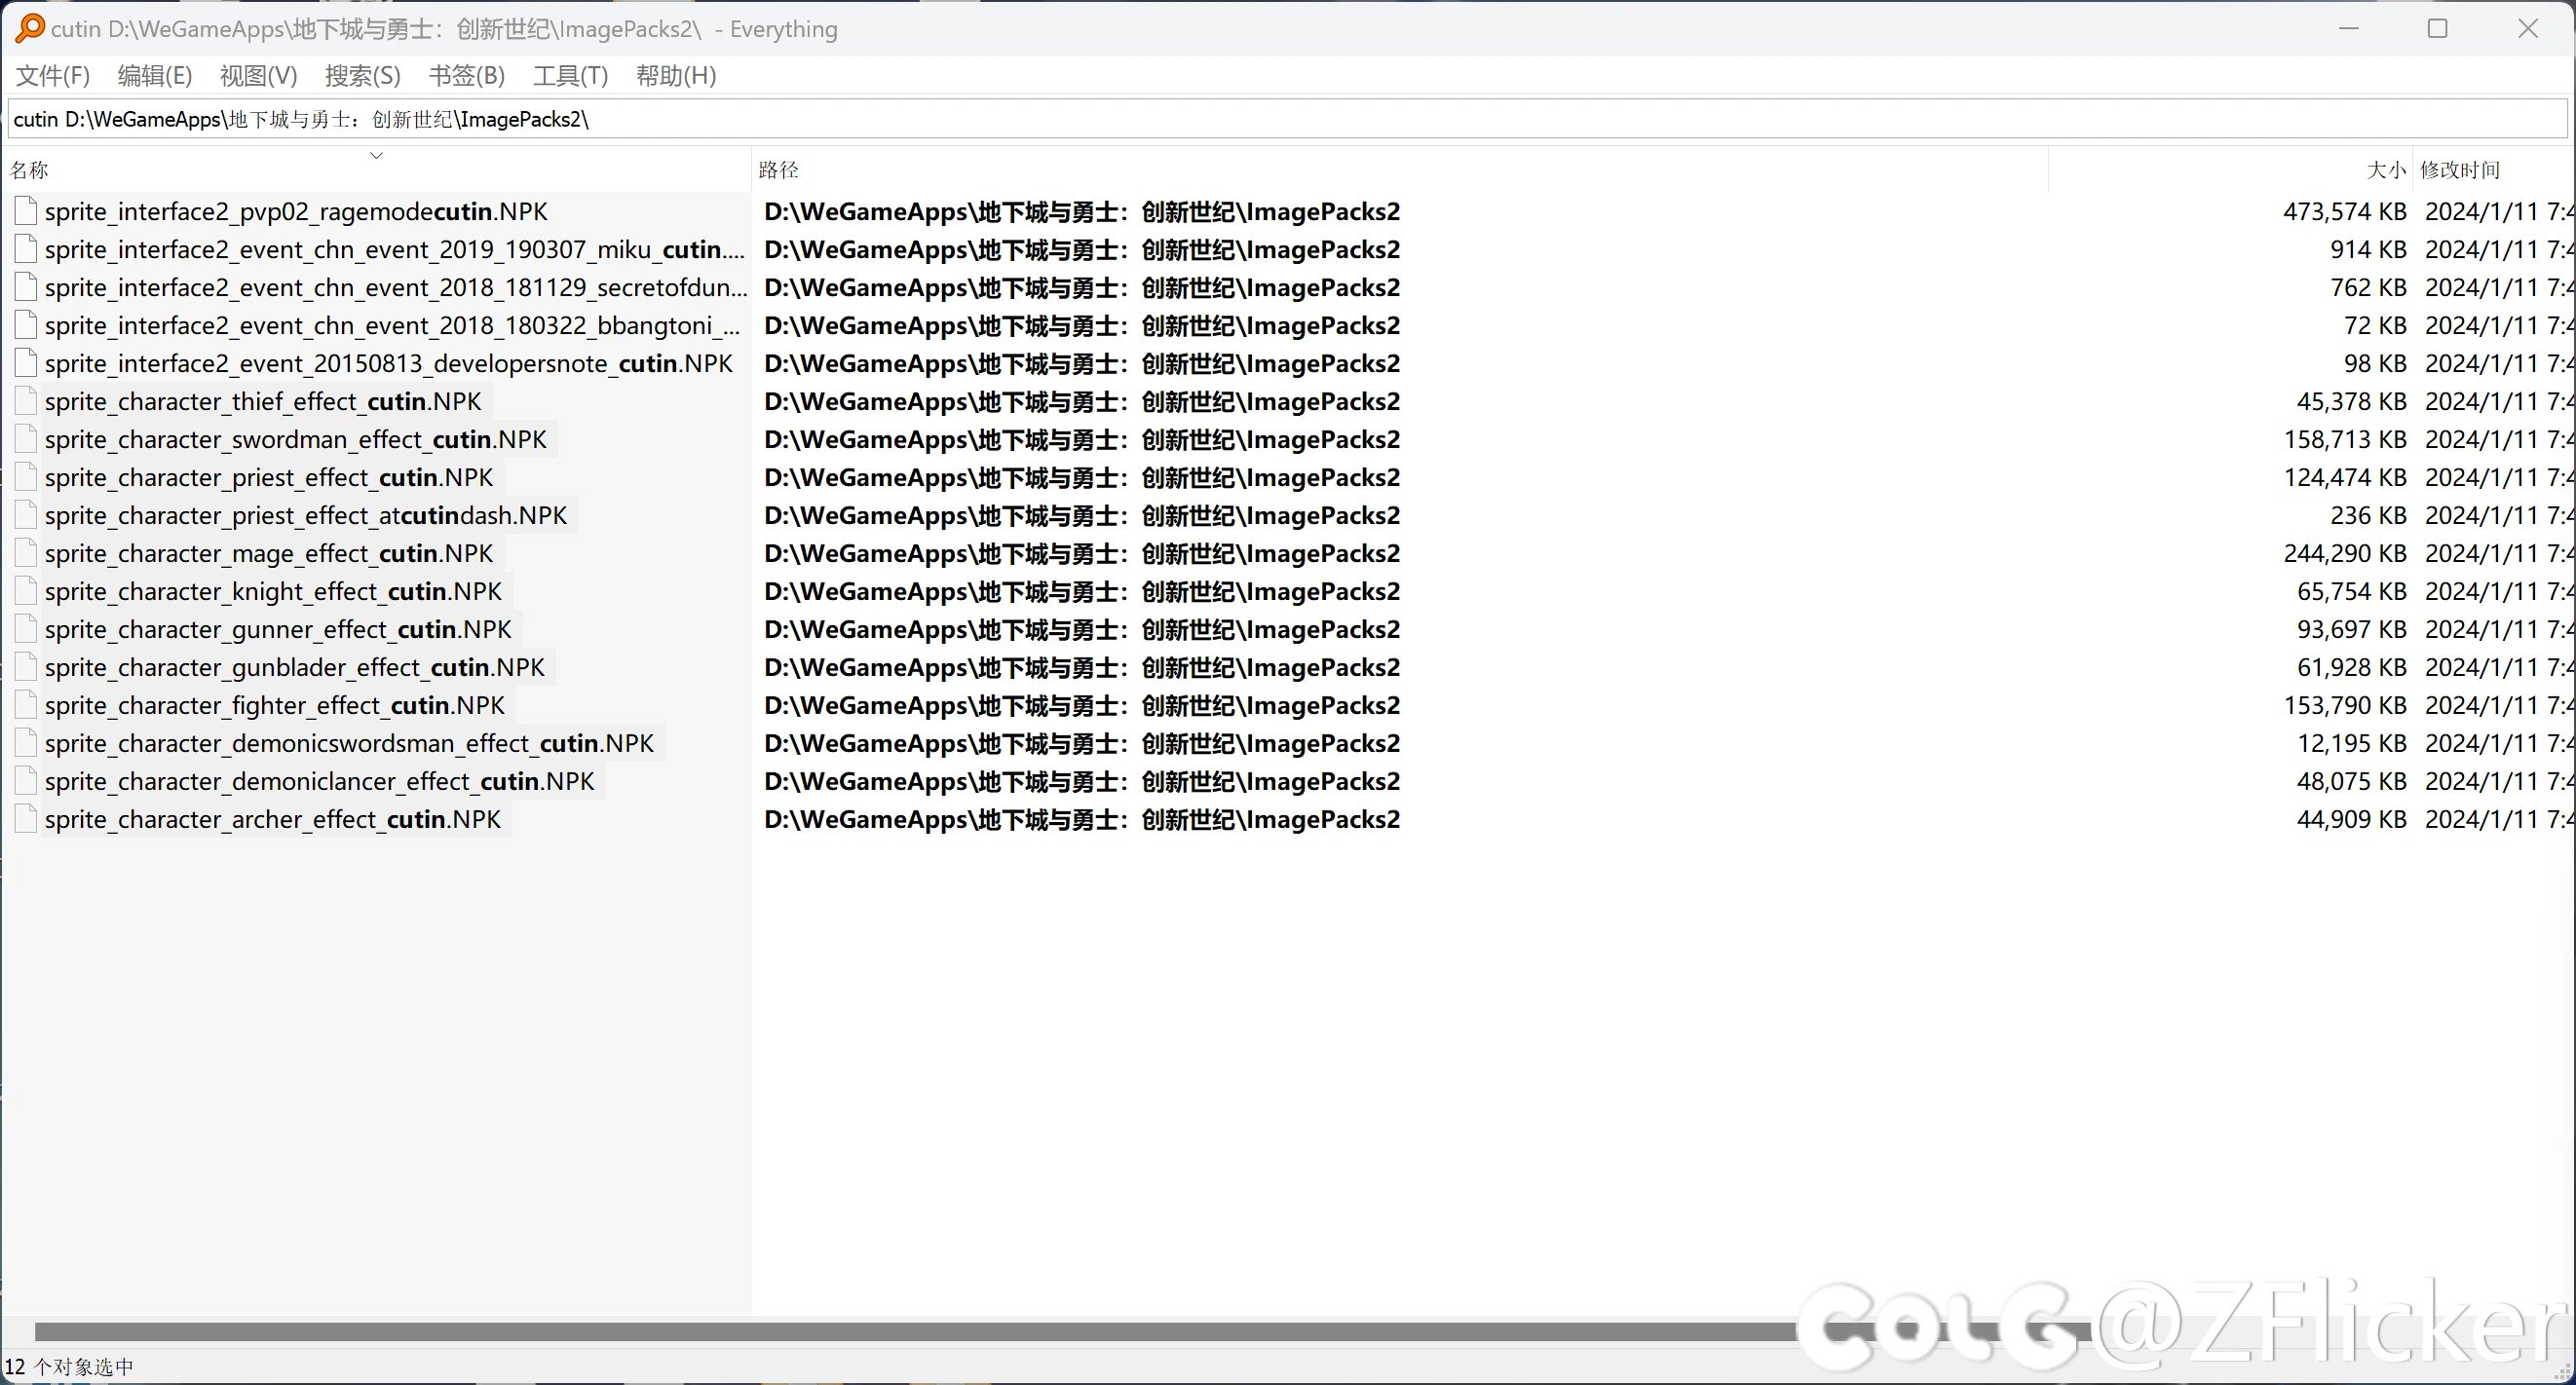Image resolution: width=2576 pixels, height=1385 pixels.
Task: Open the 搜索(S) menu
Action: pyautogui.click(x=363, y=76)
